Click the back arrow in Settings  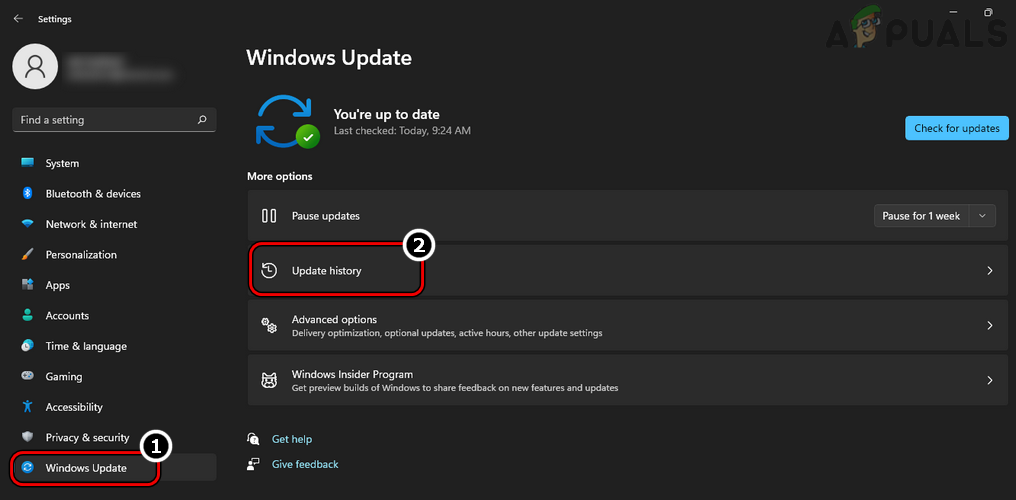point(18,18)
